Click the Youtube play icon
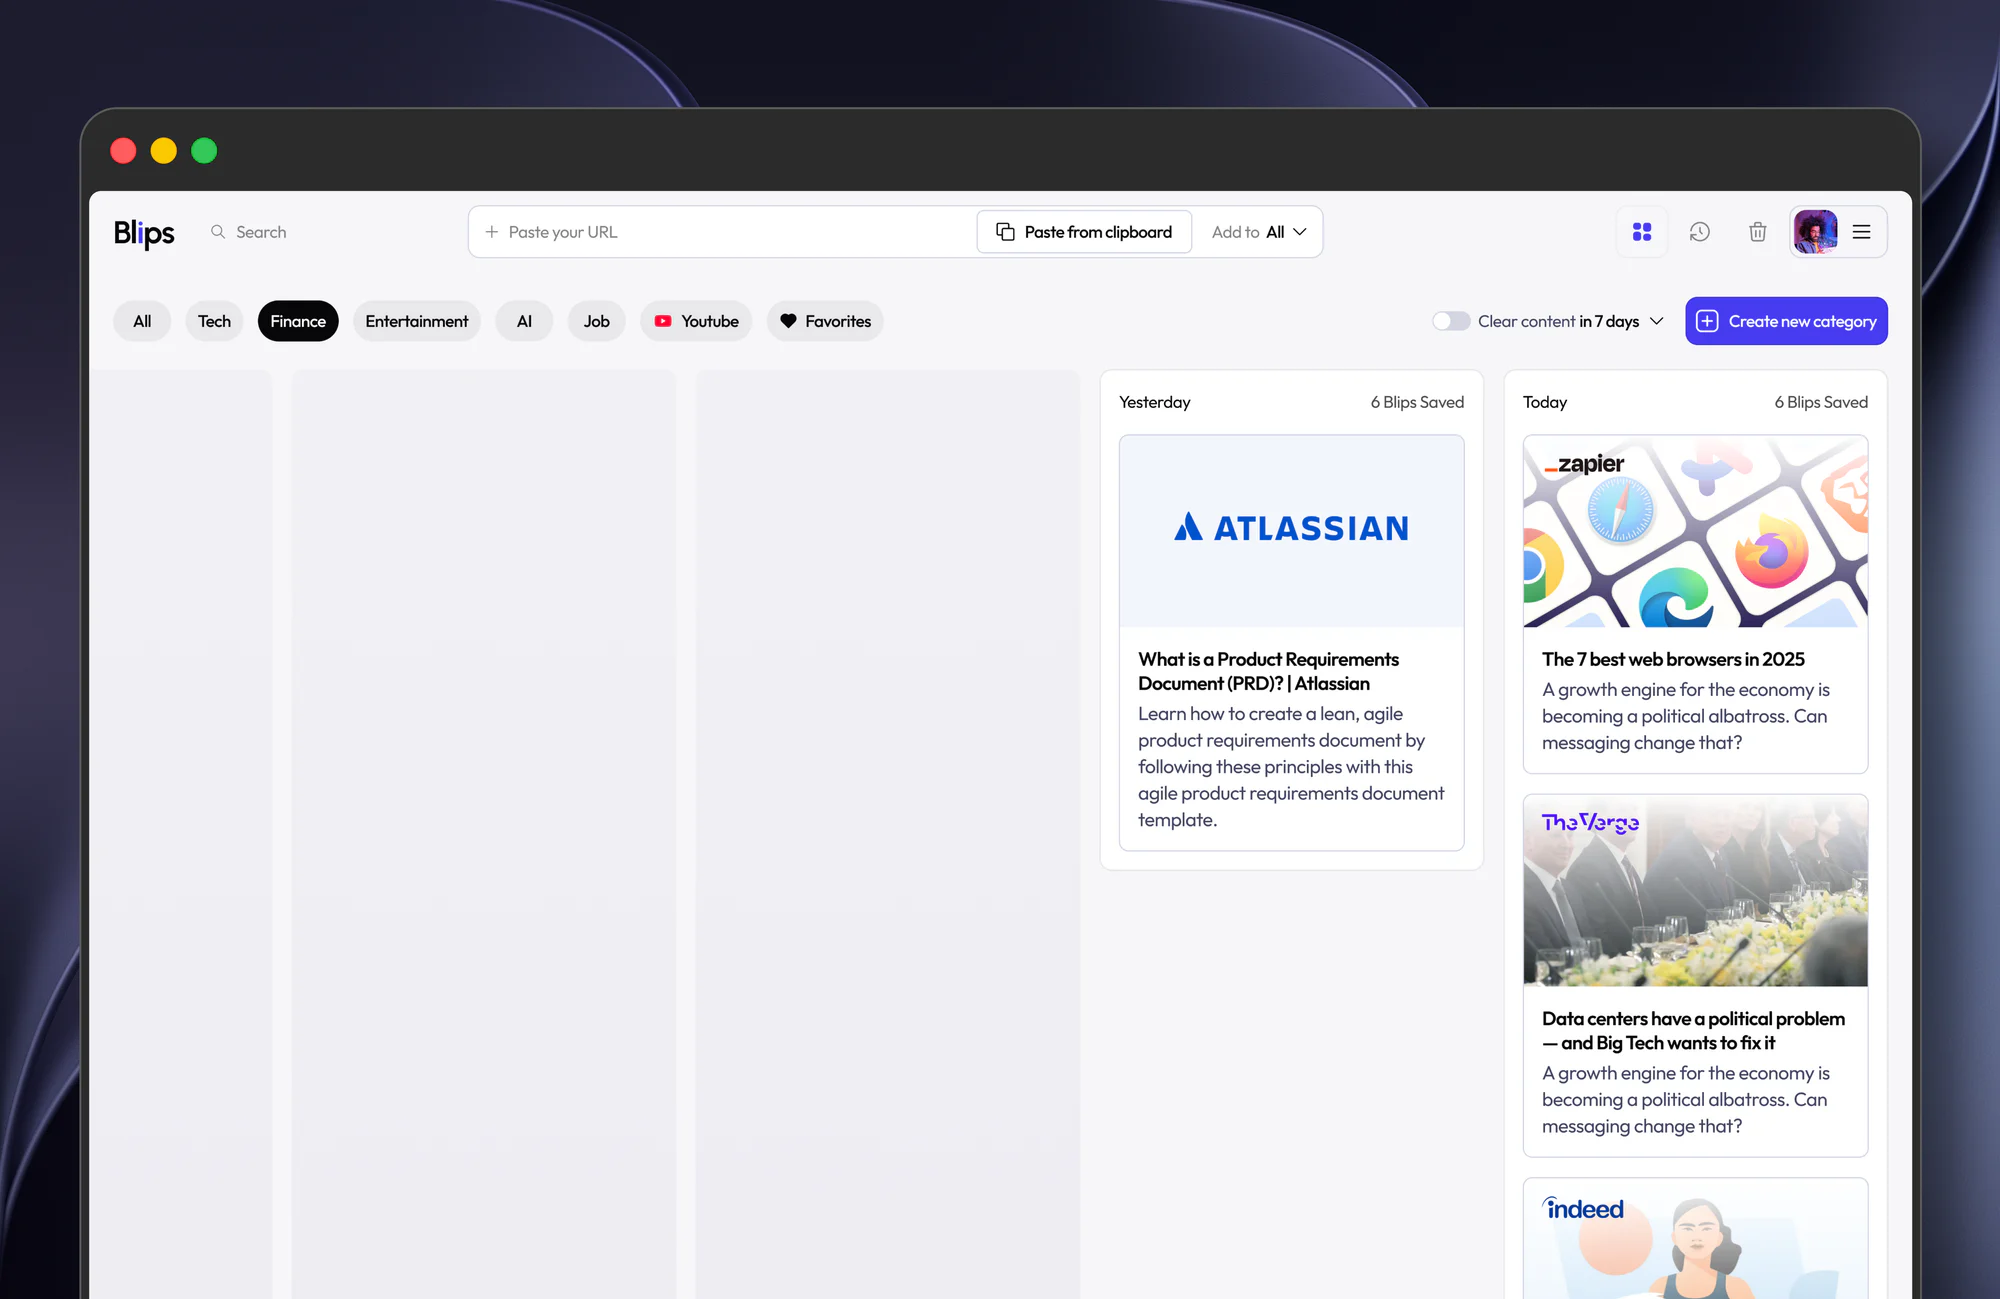Viewport: 2000px width, 1299px height. 663,321
